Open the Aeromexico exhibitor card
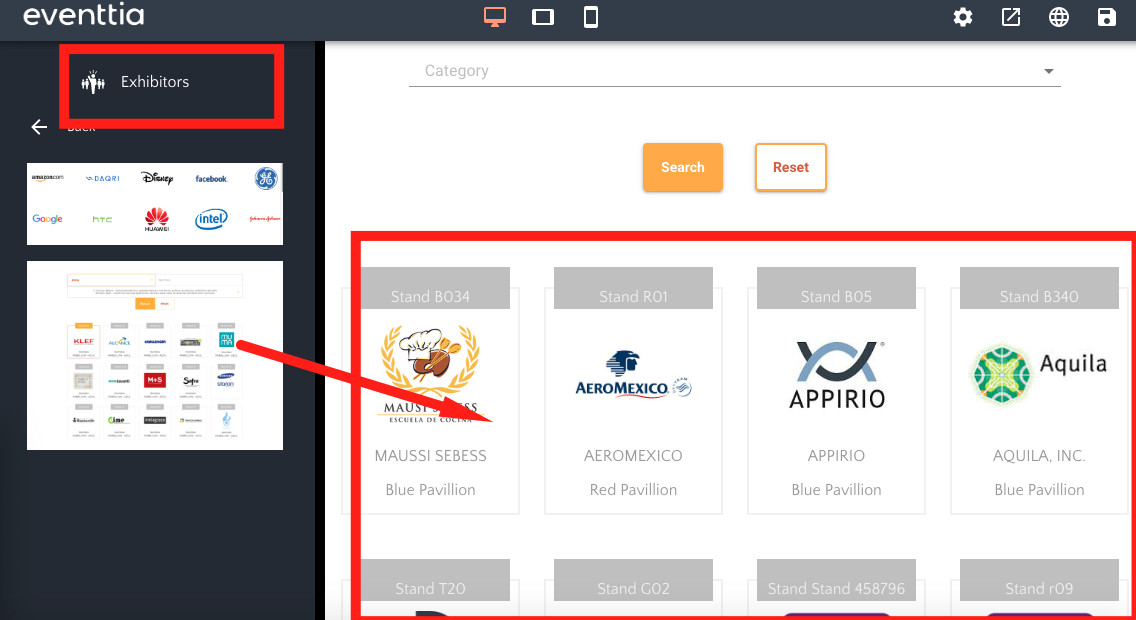The width and height of the screenshot is (1136, 620). coord(633,400)
